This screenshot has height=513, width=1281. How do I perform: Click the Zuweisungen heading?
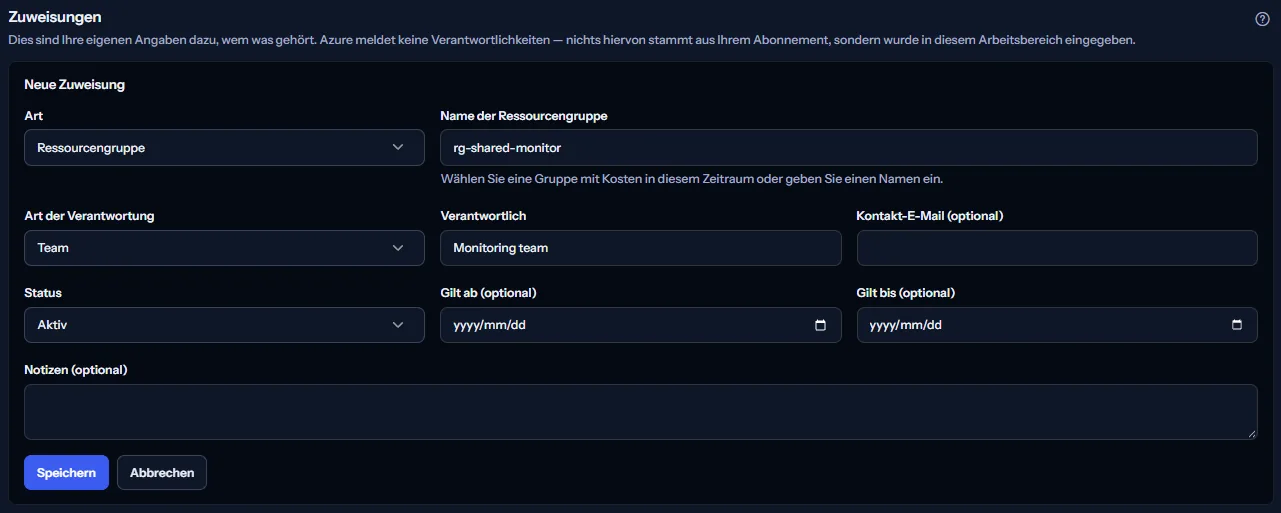click(55, 17)
